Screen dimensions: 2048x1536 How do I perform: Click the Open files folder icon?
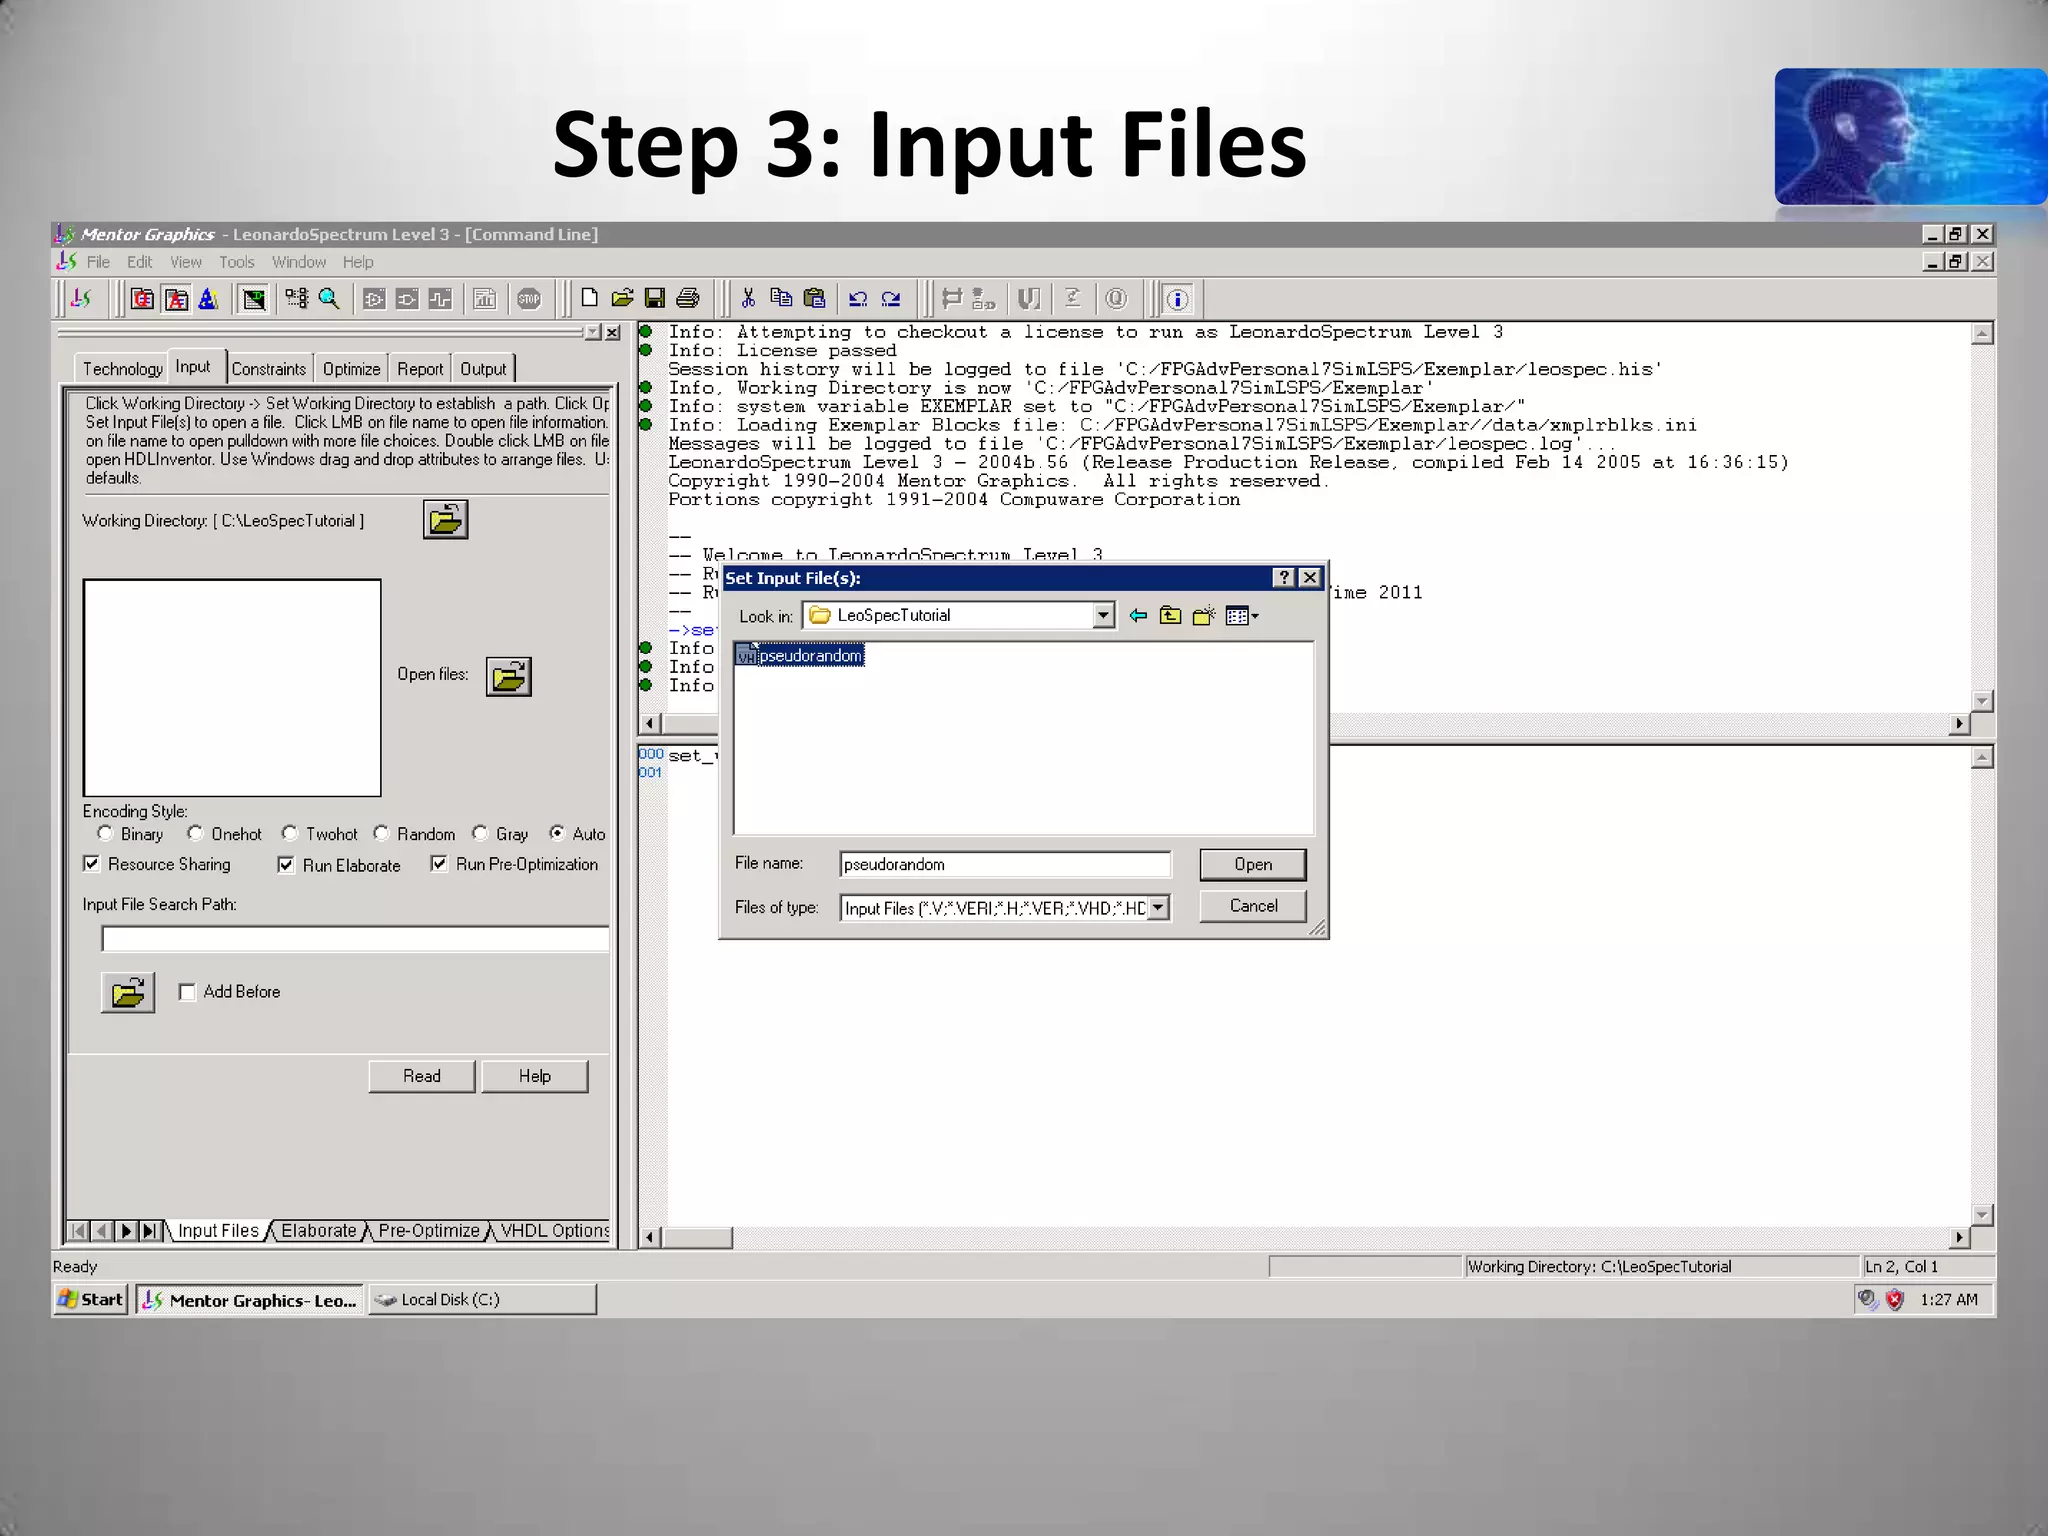click(508, 677)
